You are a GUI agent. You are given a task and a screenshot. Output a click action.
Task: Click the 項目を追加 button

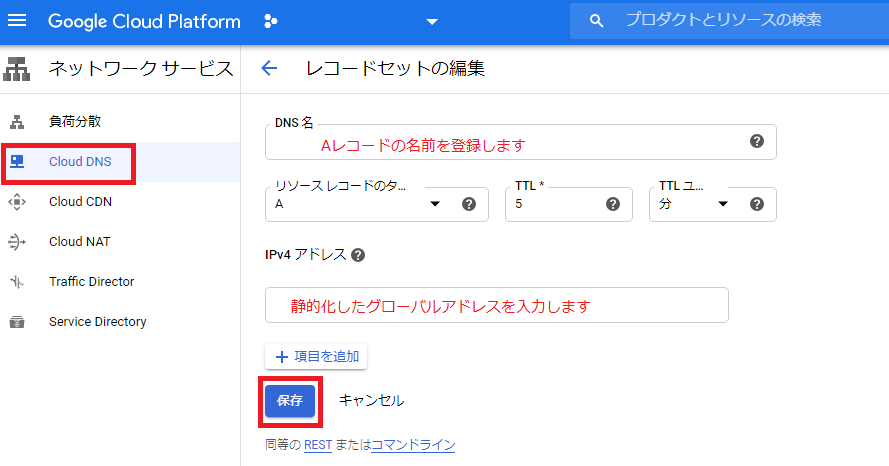[x=316, y=357]
